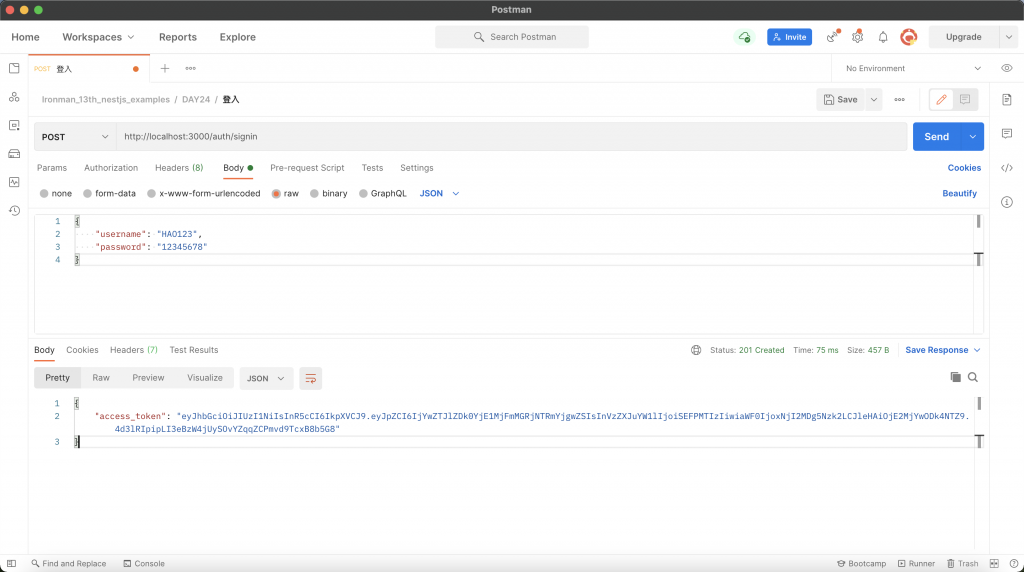Open the History sidebar icon
This screenshot has width=1024, height=572.
[x=14, y=210]
